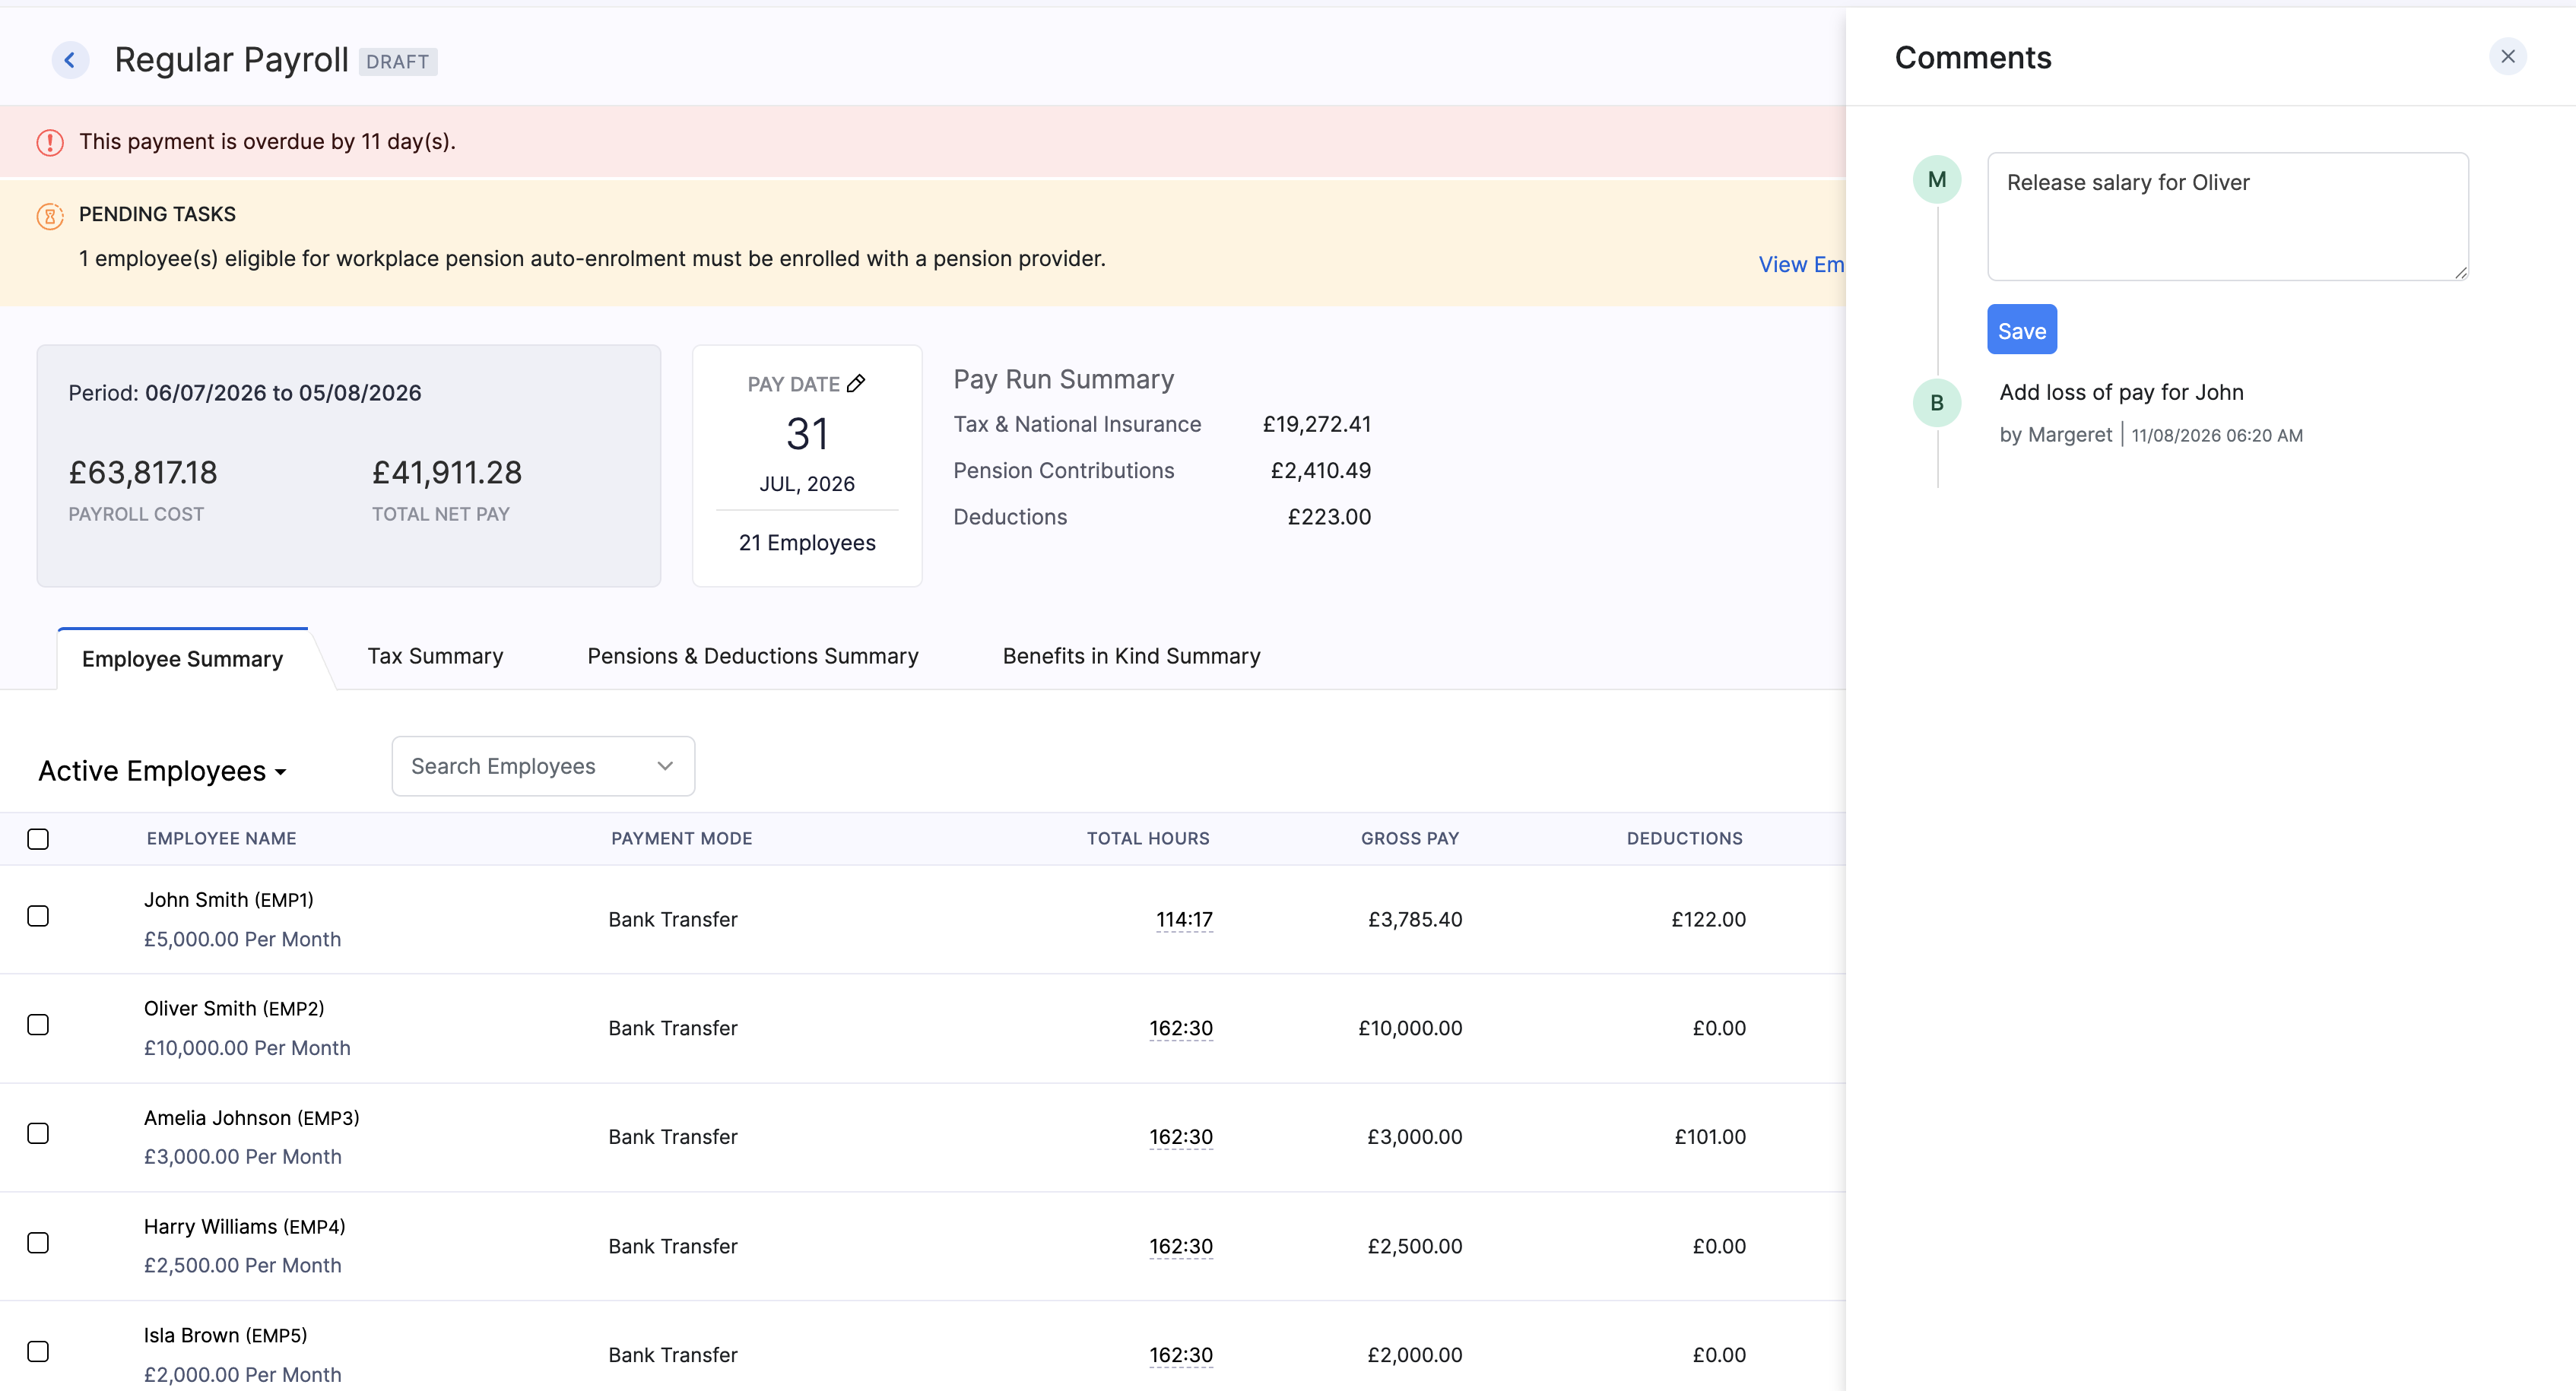Check the box for John Smith
Image resolution: width=2576 pixels, height=1391 pixels.
click(38, 916)
